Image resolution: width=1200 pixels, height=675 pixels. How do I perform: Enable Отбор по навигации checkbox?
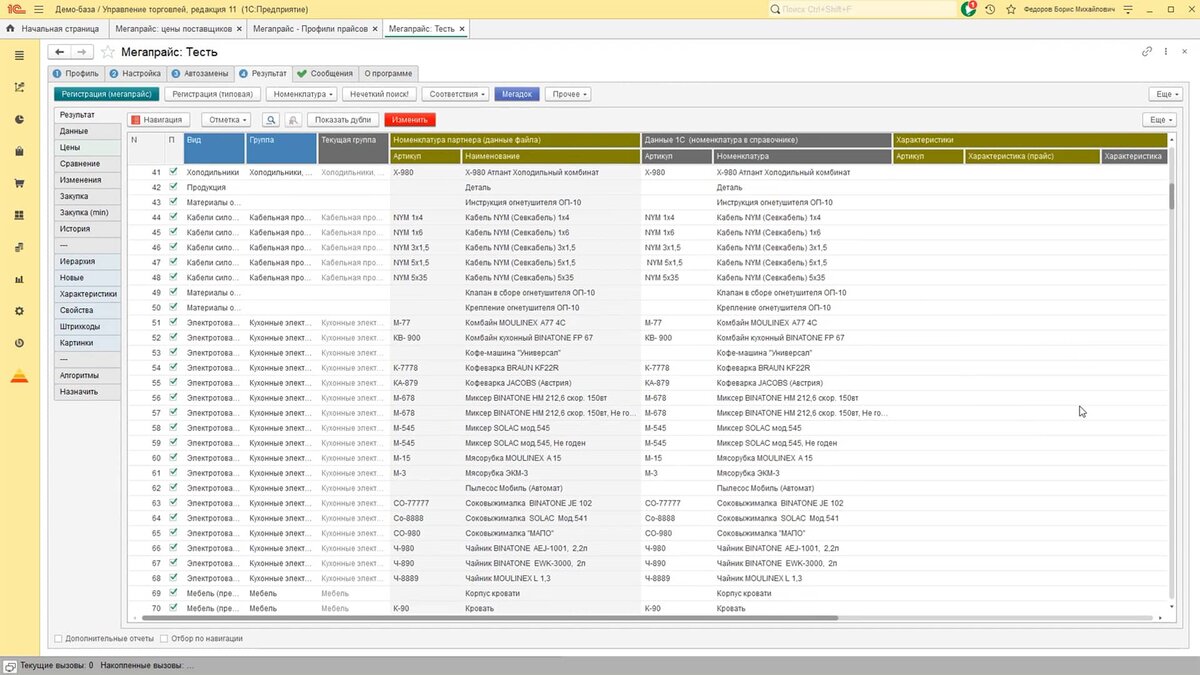click(164, 638)
